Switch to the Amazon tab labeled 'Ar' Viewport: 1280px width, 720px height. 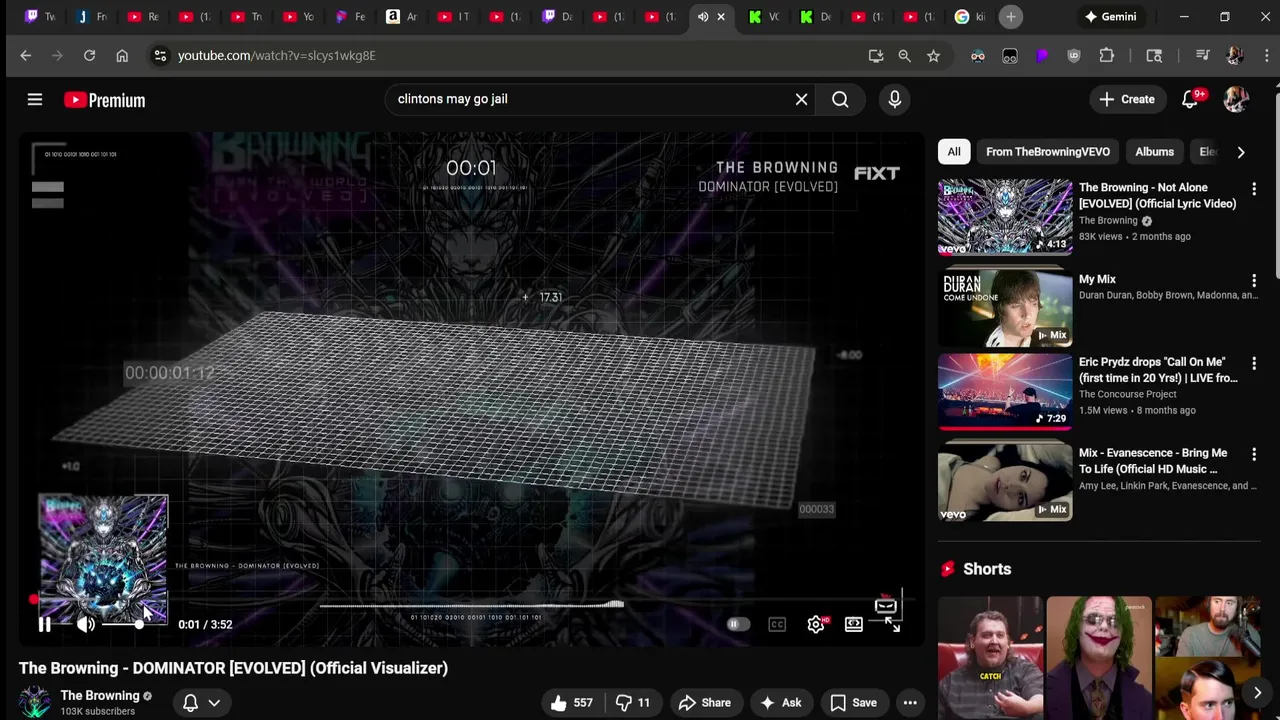pos(403,17)
